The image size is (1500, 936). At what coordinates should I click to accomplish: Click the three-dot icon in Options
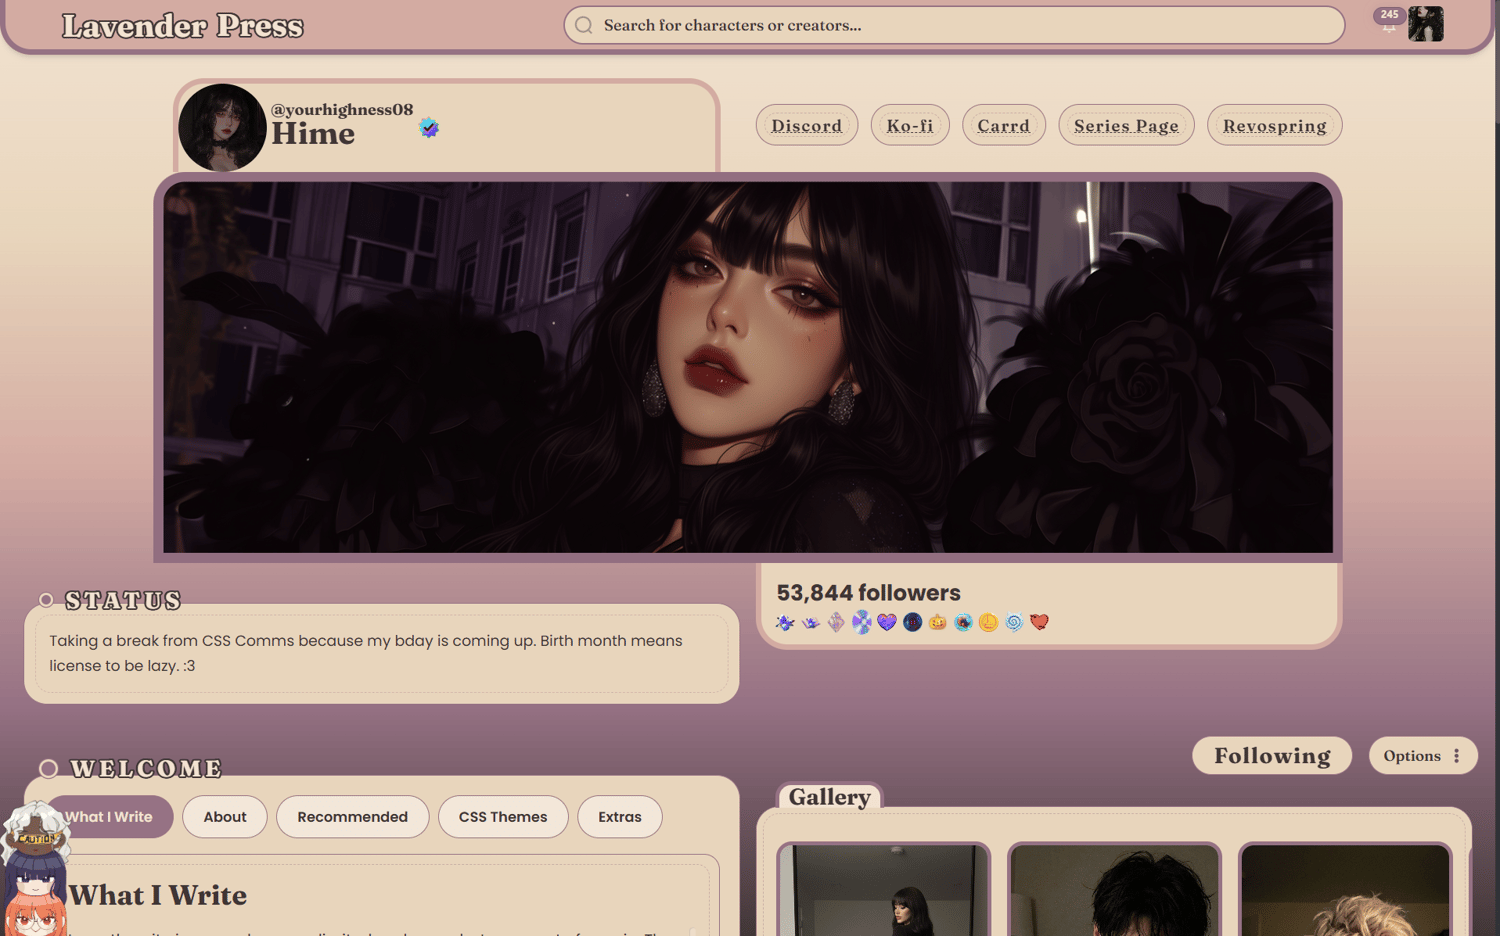[x=1457, y=756]
